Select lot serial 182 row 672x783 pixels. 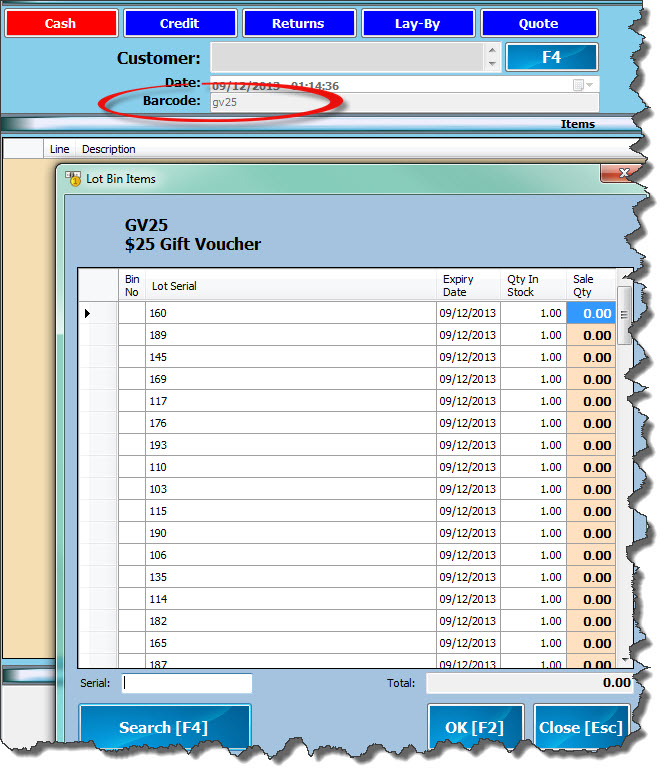pos(346,621)
